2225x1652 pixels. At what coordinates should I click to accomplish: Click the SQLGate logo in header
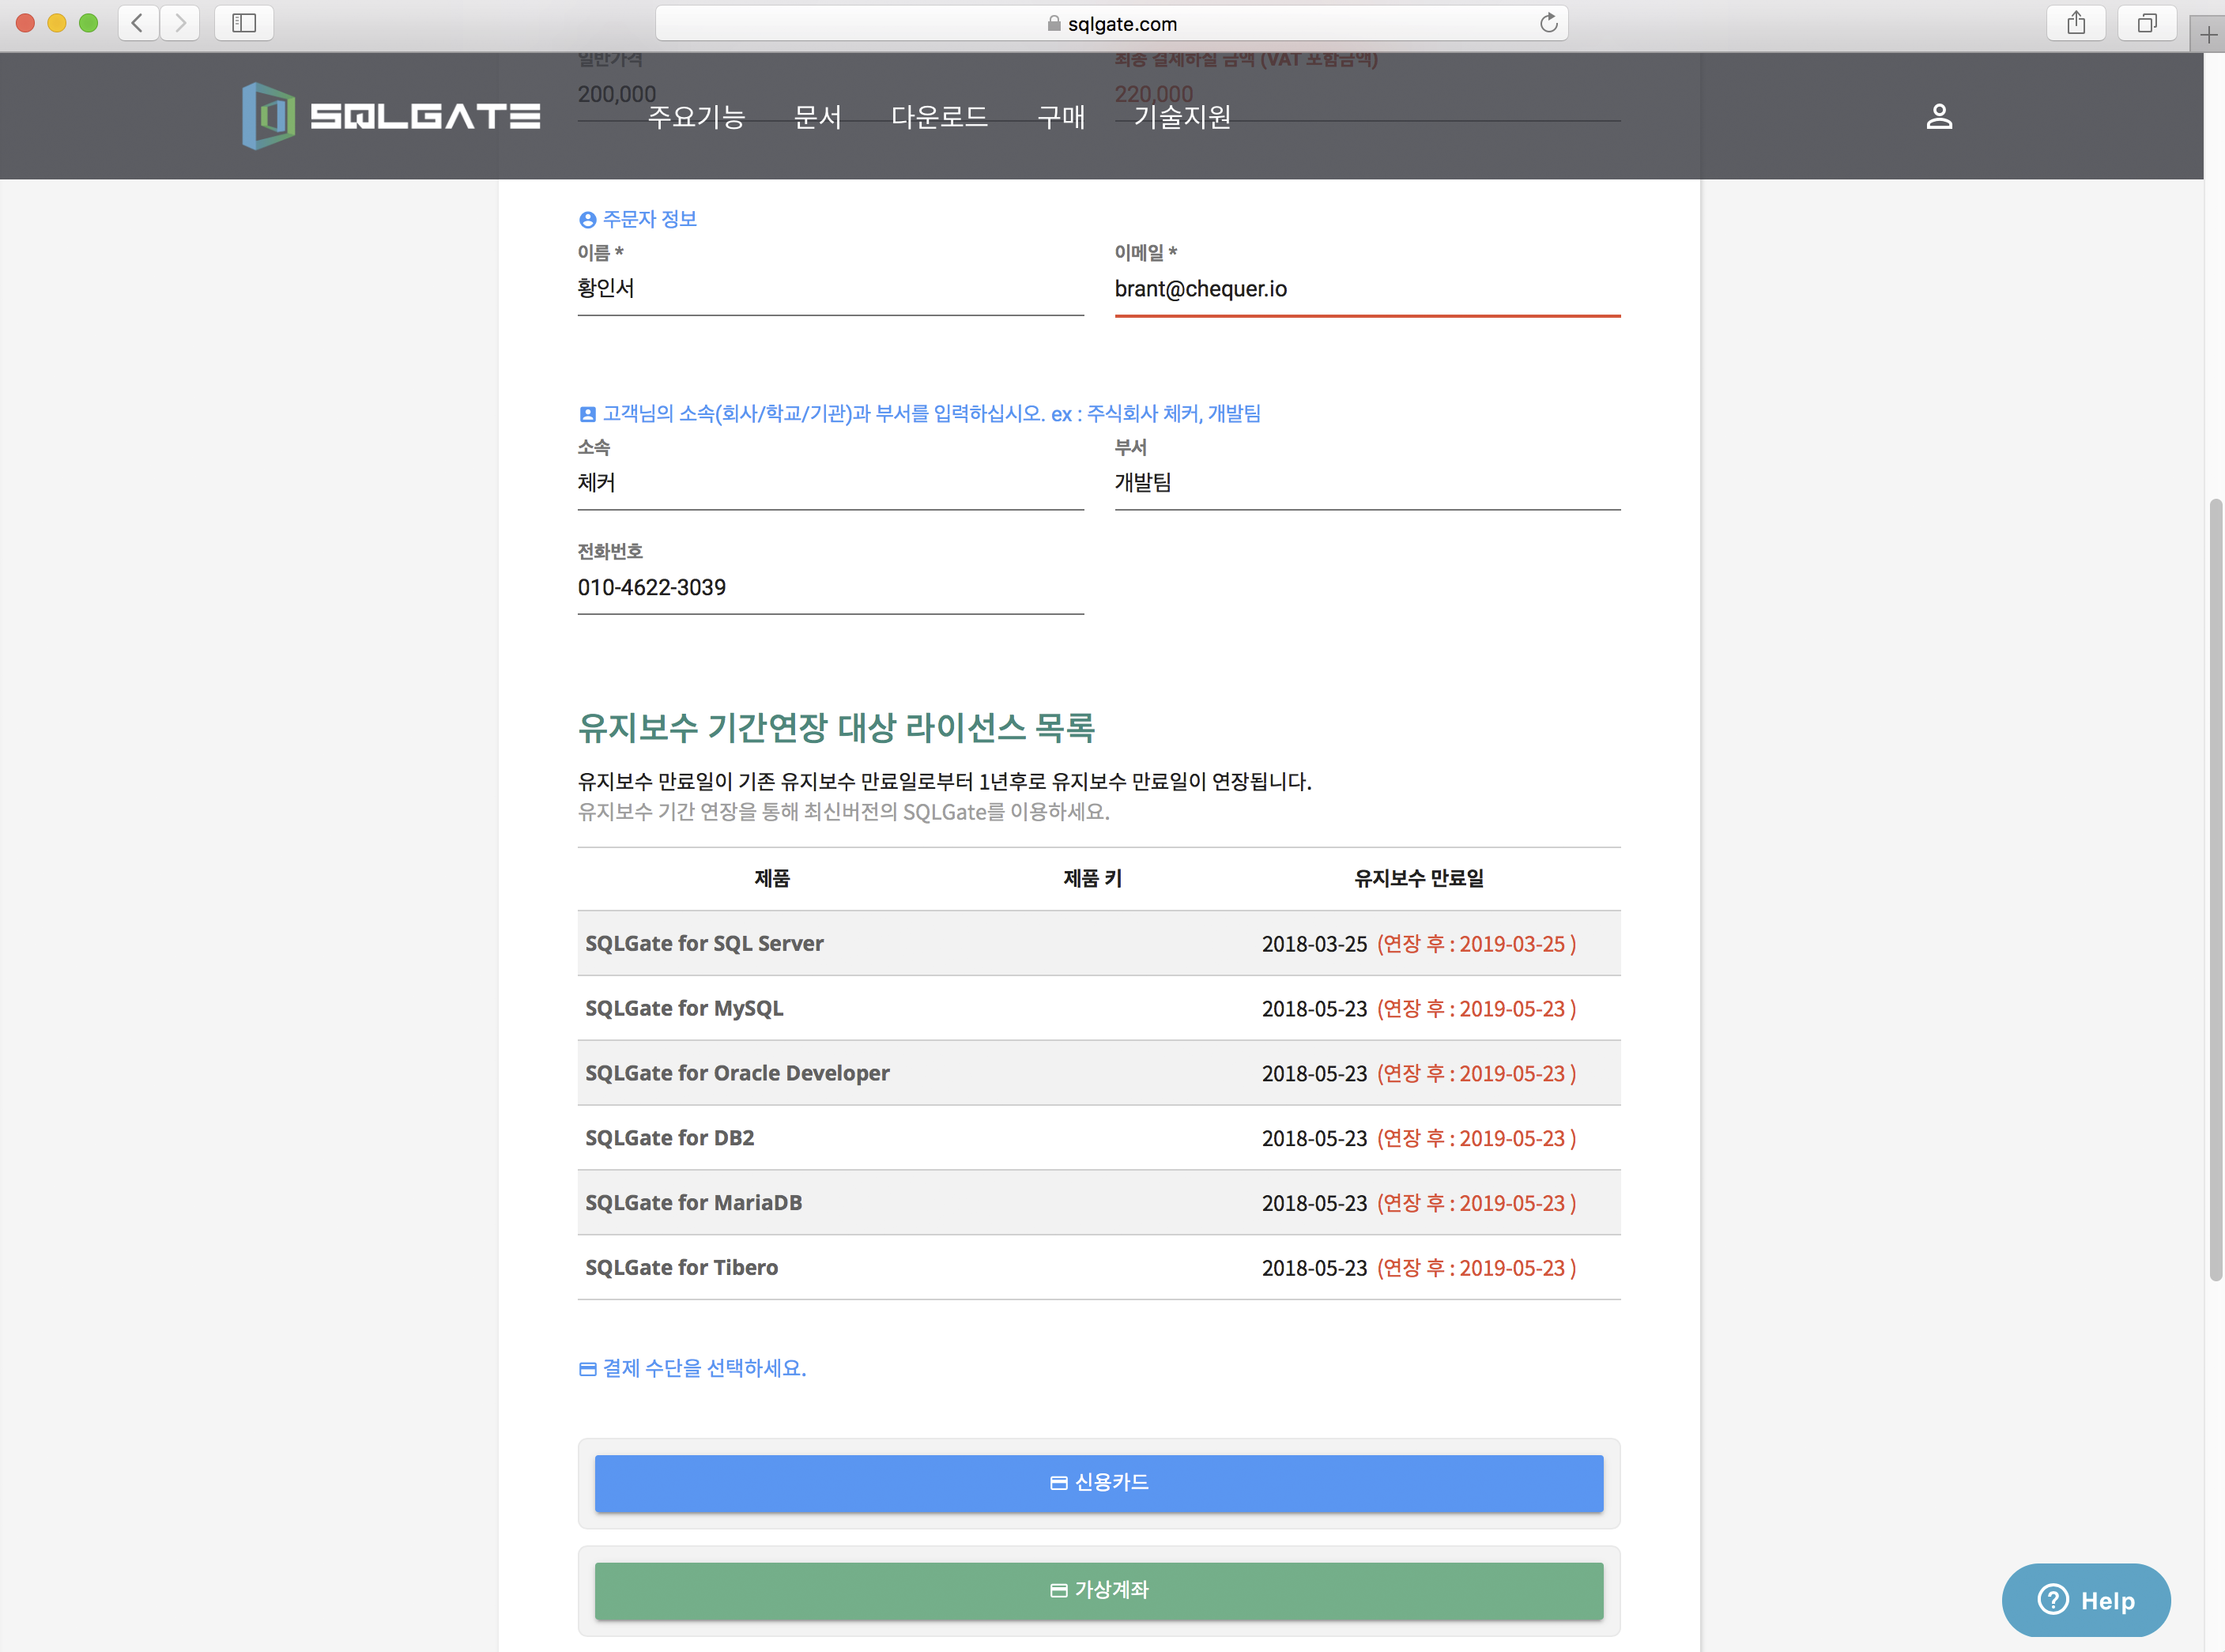point(391,117)
